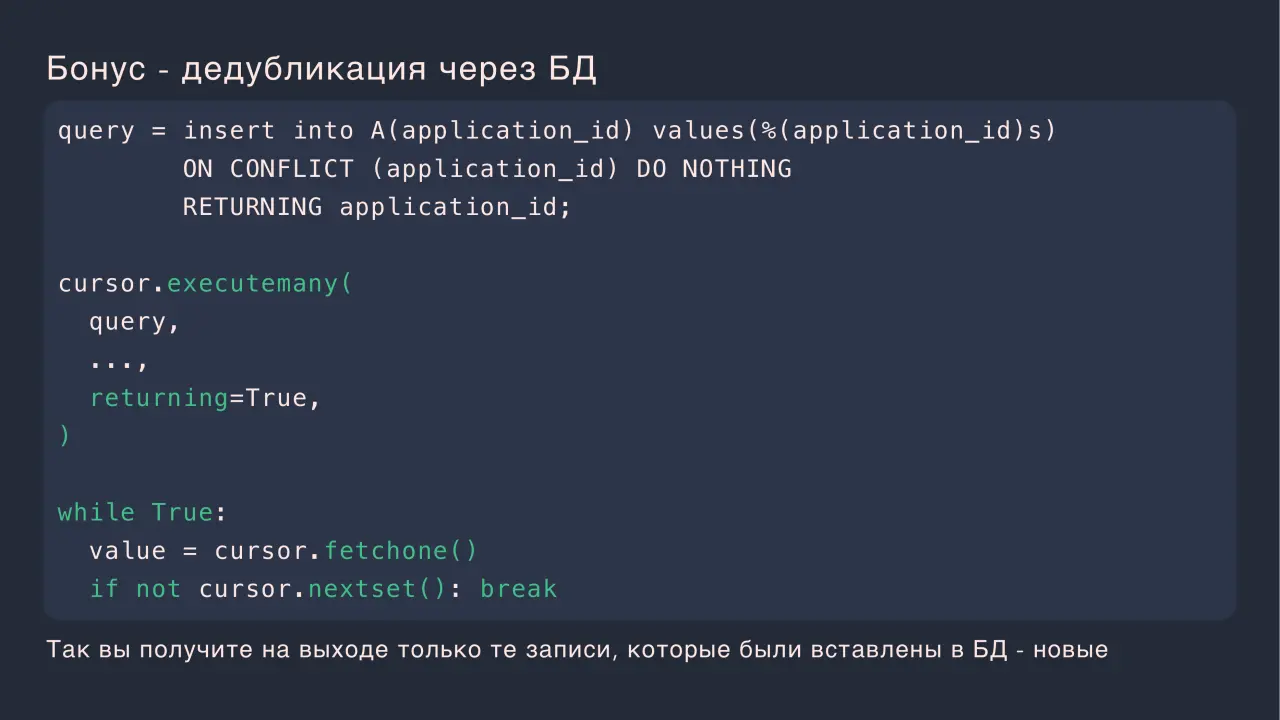The image size is (1280, 720).
Task: Click the "RETURNING application_id;" line
Action: [x=377, y=207]
